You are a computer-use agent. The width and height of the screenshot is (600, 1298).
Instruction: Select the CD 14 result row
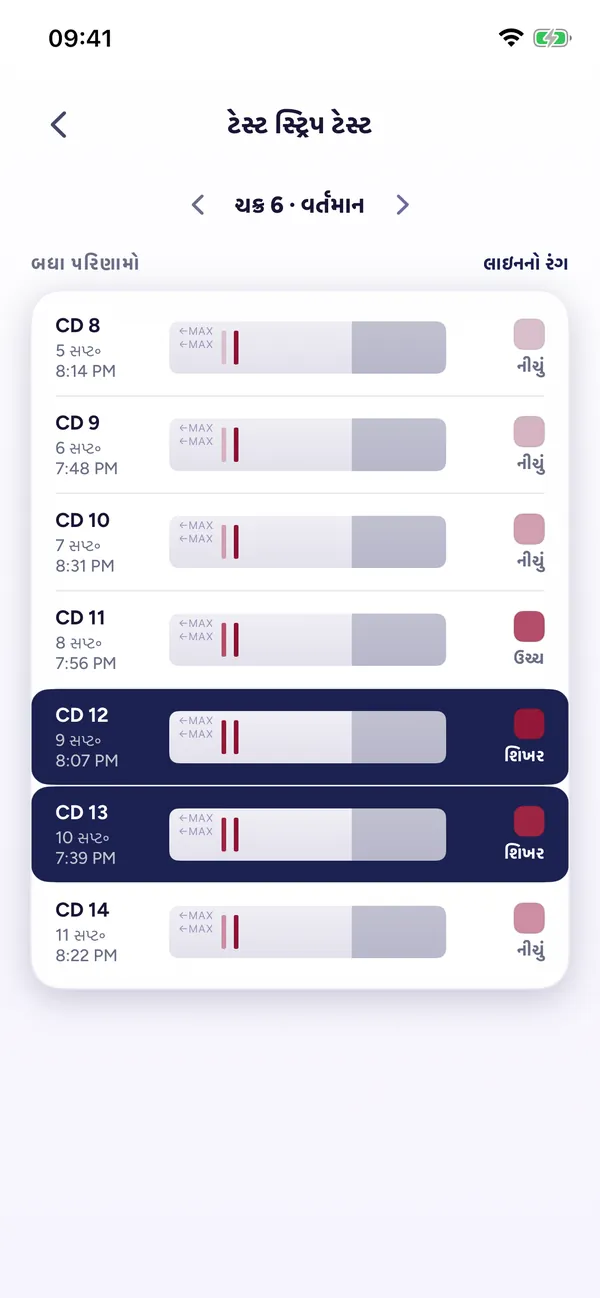(300, 934)
